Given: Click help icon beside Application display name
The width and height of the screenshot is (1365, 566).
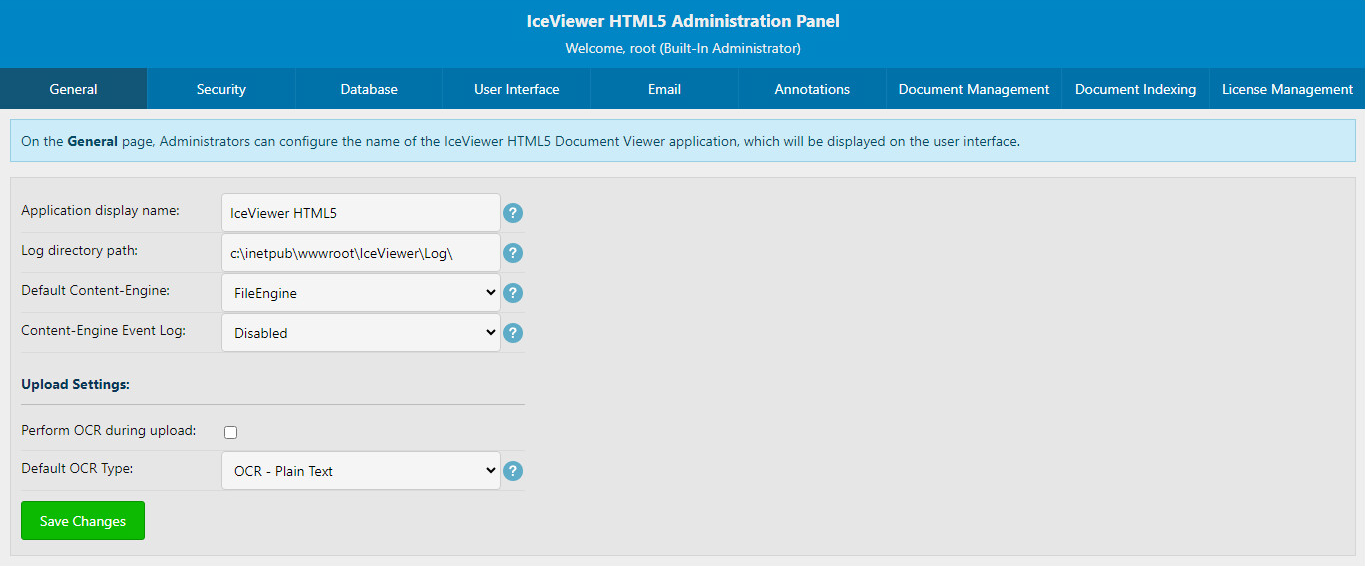Looking at the screenshot, I should point(513,213).
